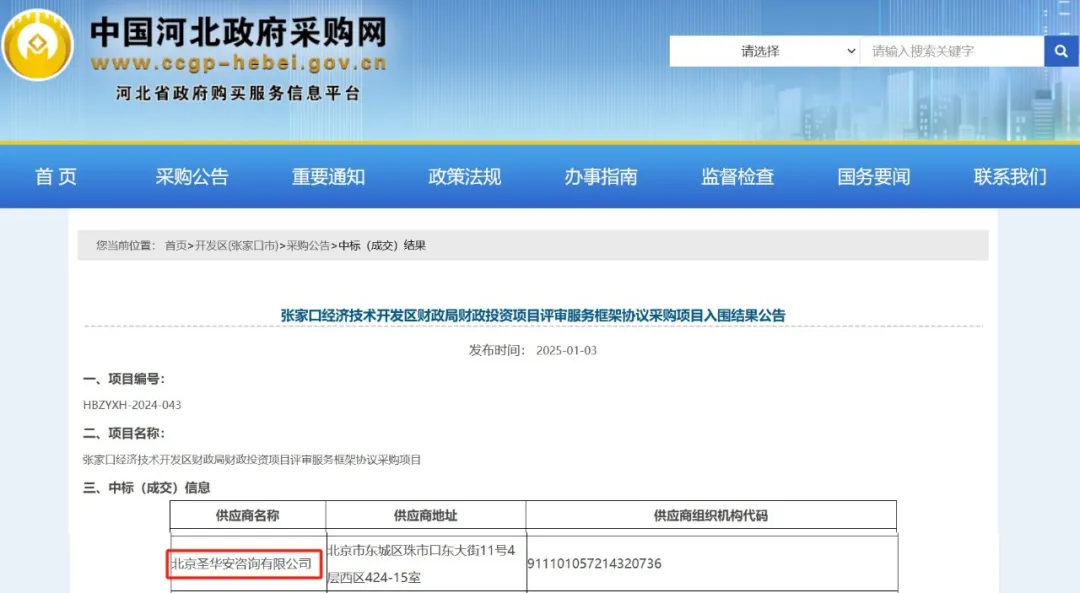Navigate to 办事指南 section

(601, 177)
